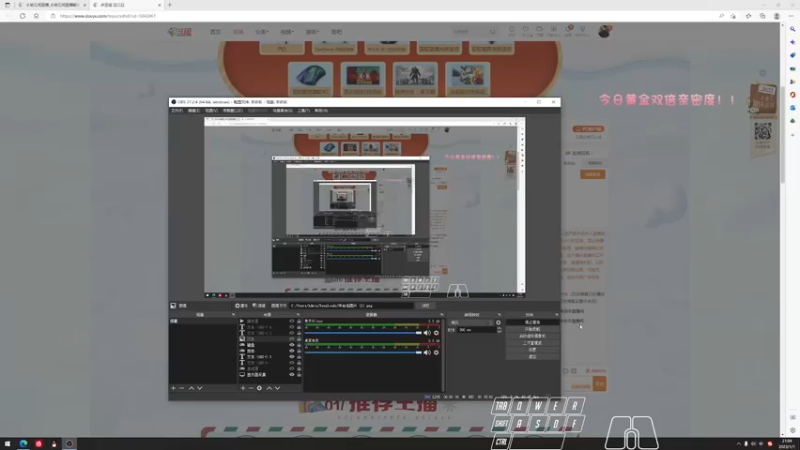Click the browser address bar
800x450 pixels.
[x=383, y=16]
